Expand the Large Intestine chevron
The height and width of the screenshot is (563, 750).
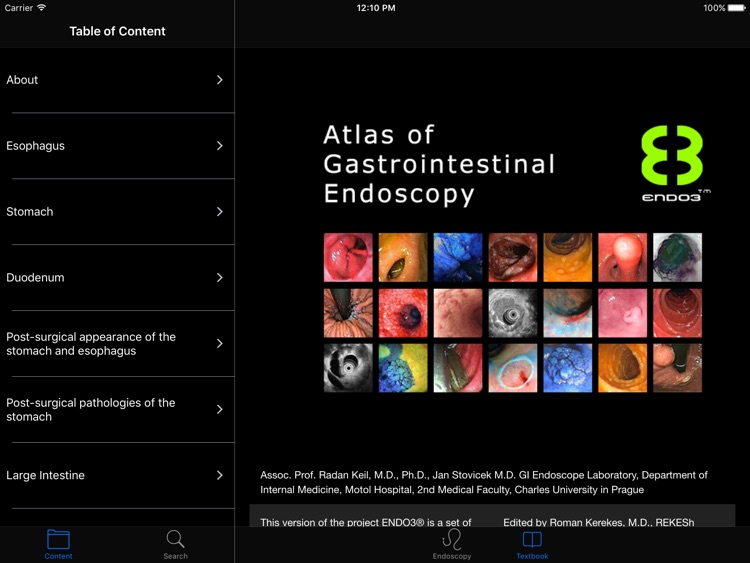tap(220, 475)
